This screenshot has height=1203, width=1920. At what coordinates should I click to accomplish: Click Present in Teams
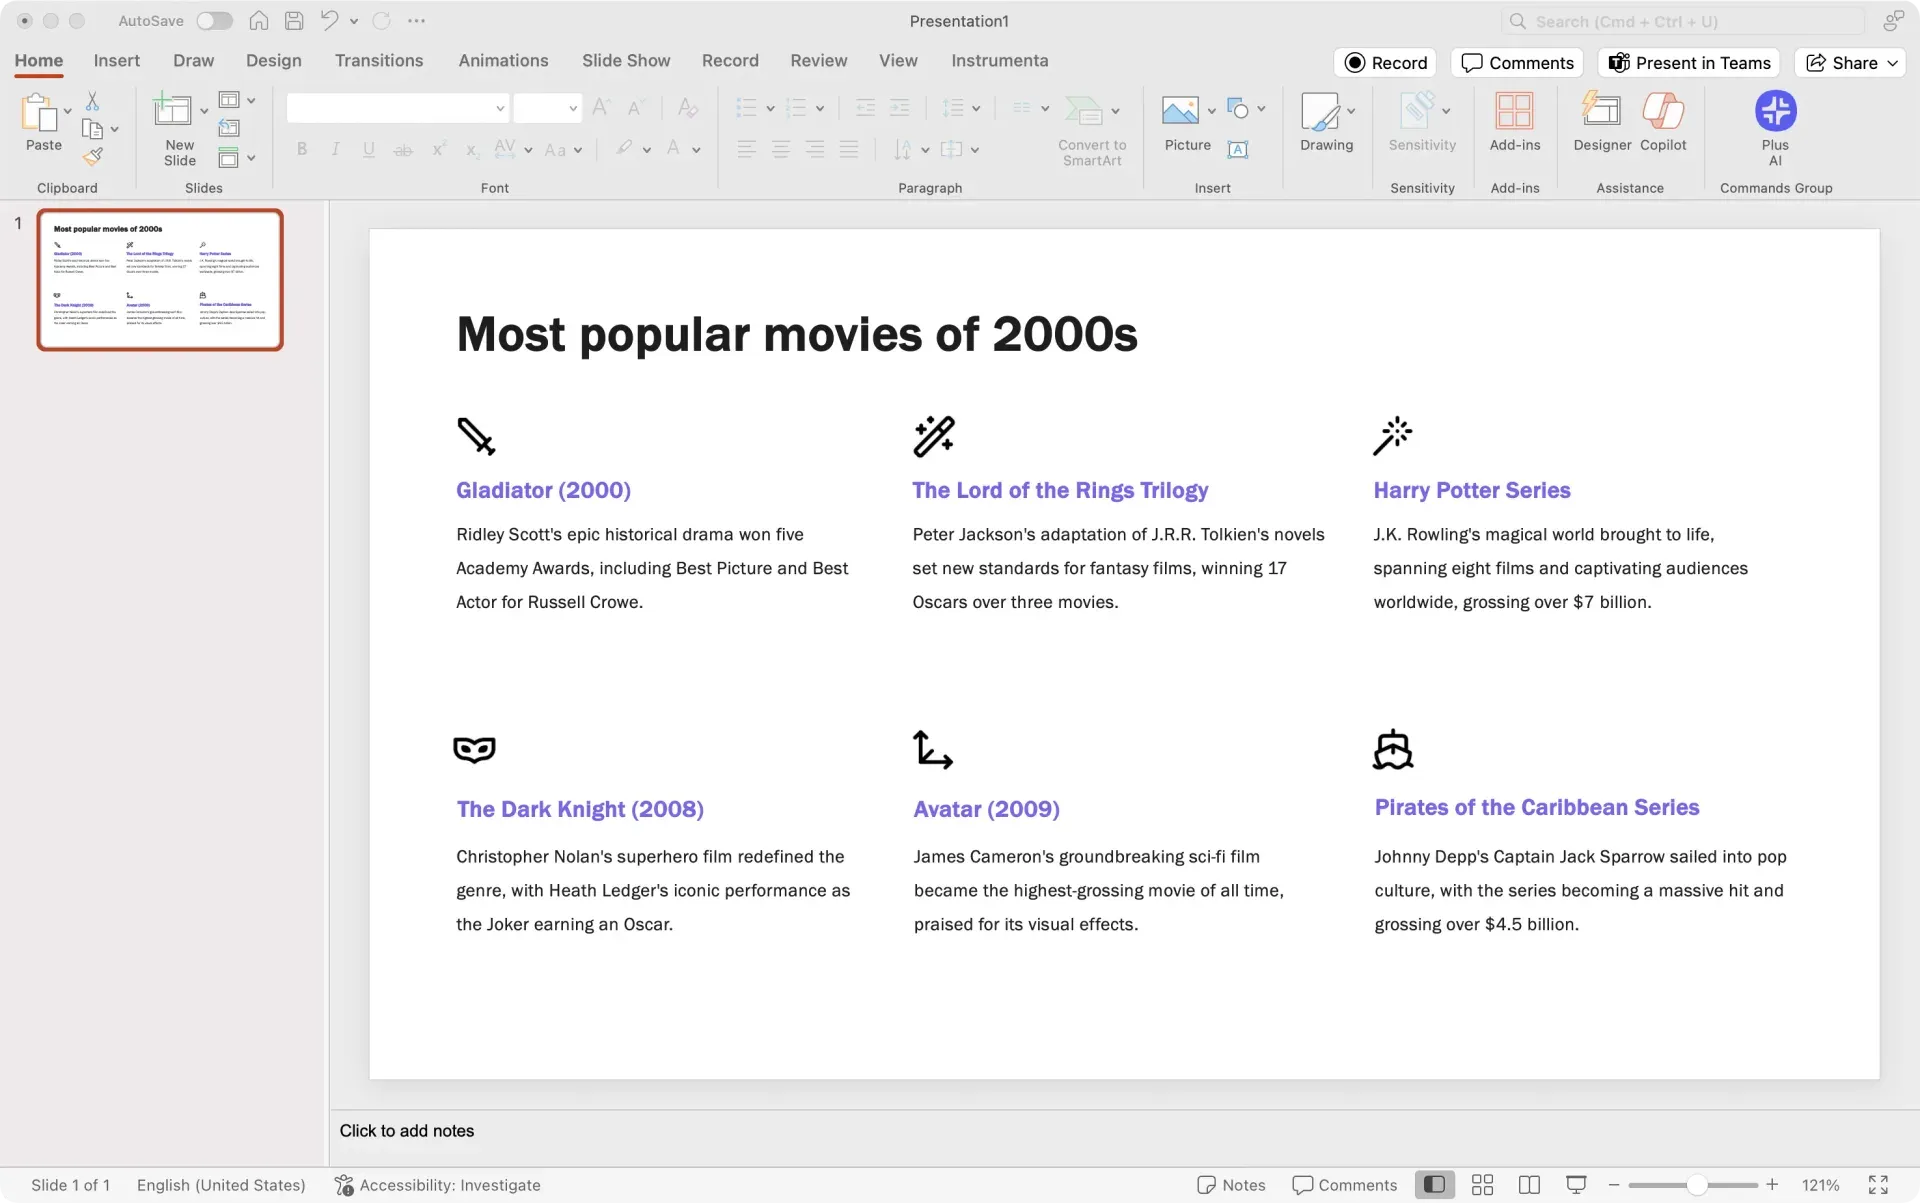click(1689, 63)
